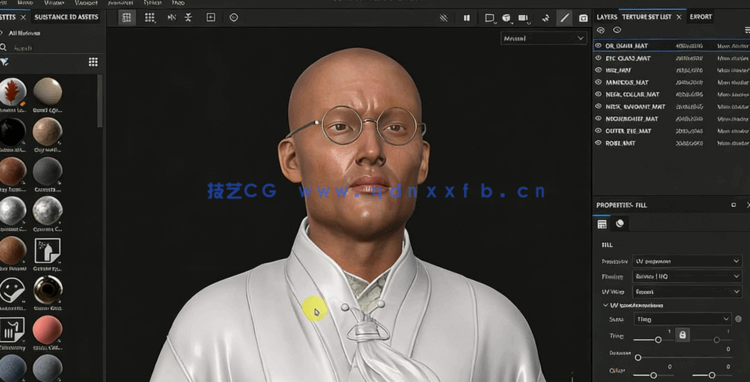This screenshot has height=382, width=750.
Task: Select the black sphere material thumbnail
Action: 12,131
